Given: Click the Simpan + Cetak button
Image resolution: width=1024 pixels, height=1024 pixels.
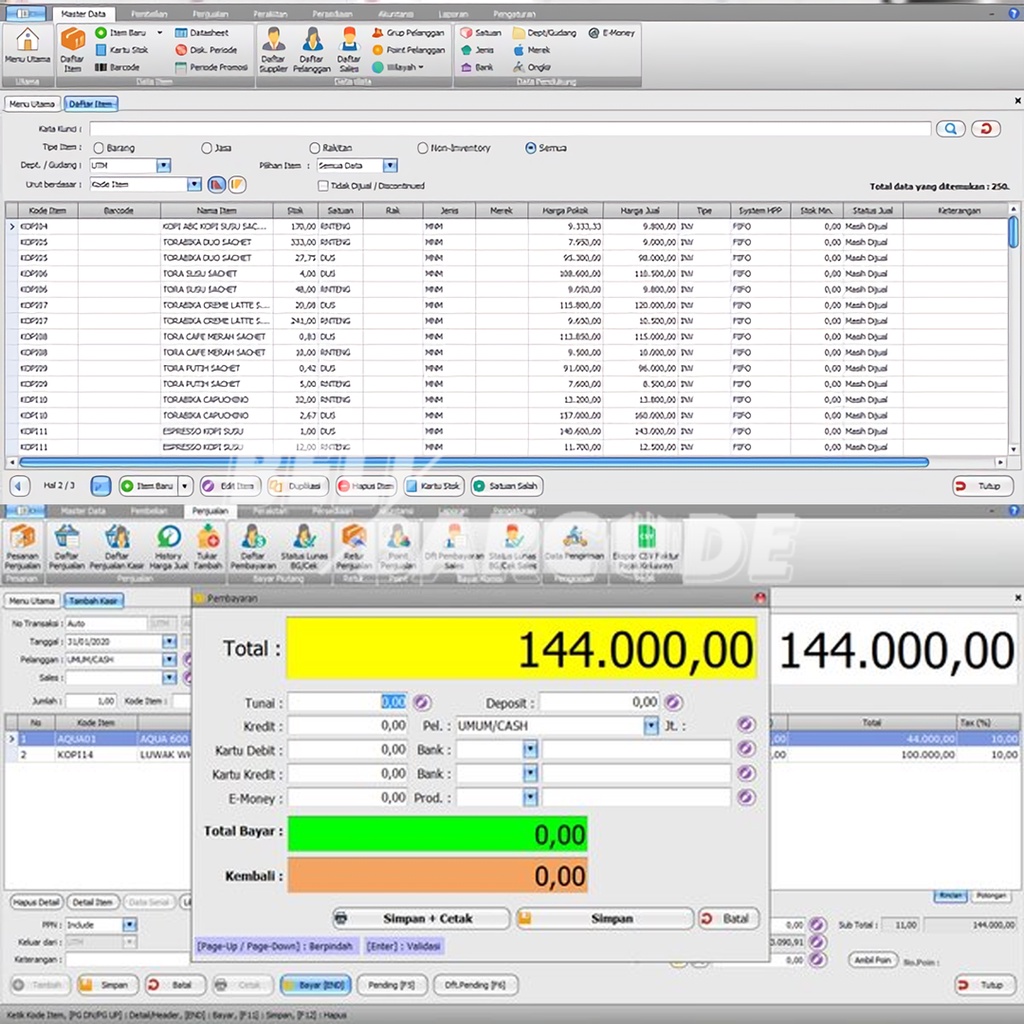Looking at the screenshot, I should click(x=421, y=918).
